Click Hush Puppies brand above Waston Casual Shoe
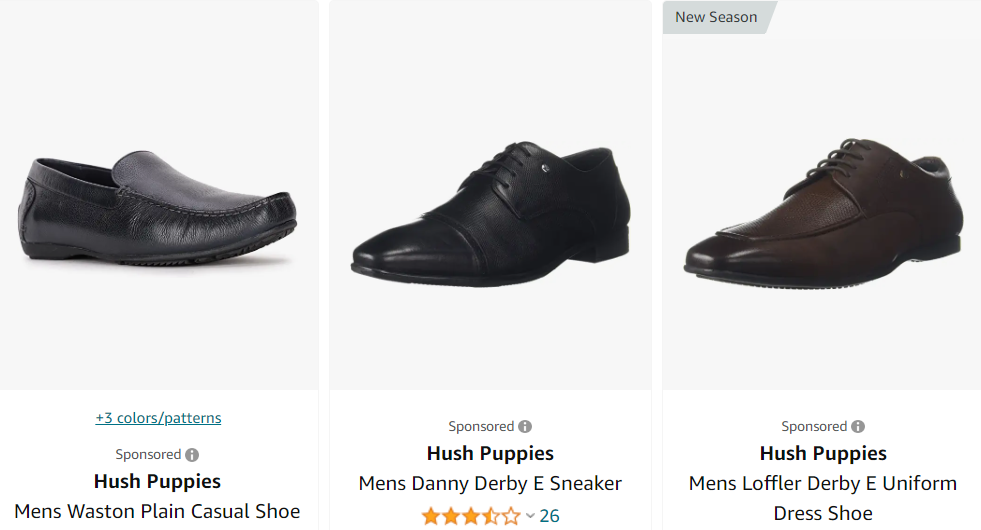This screenshot has width=981, height=530. coord(158,481)
